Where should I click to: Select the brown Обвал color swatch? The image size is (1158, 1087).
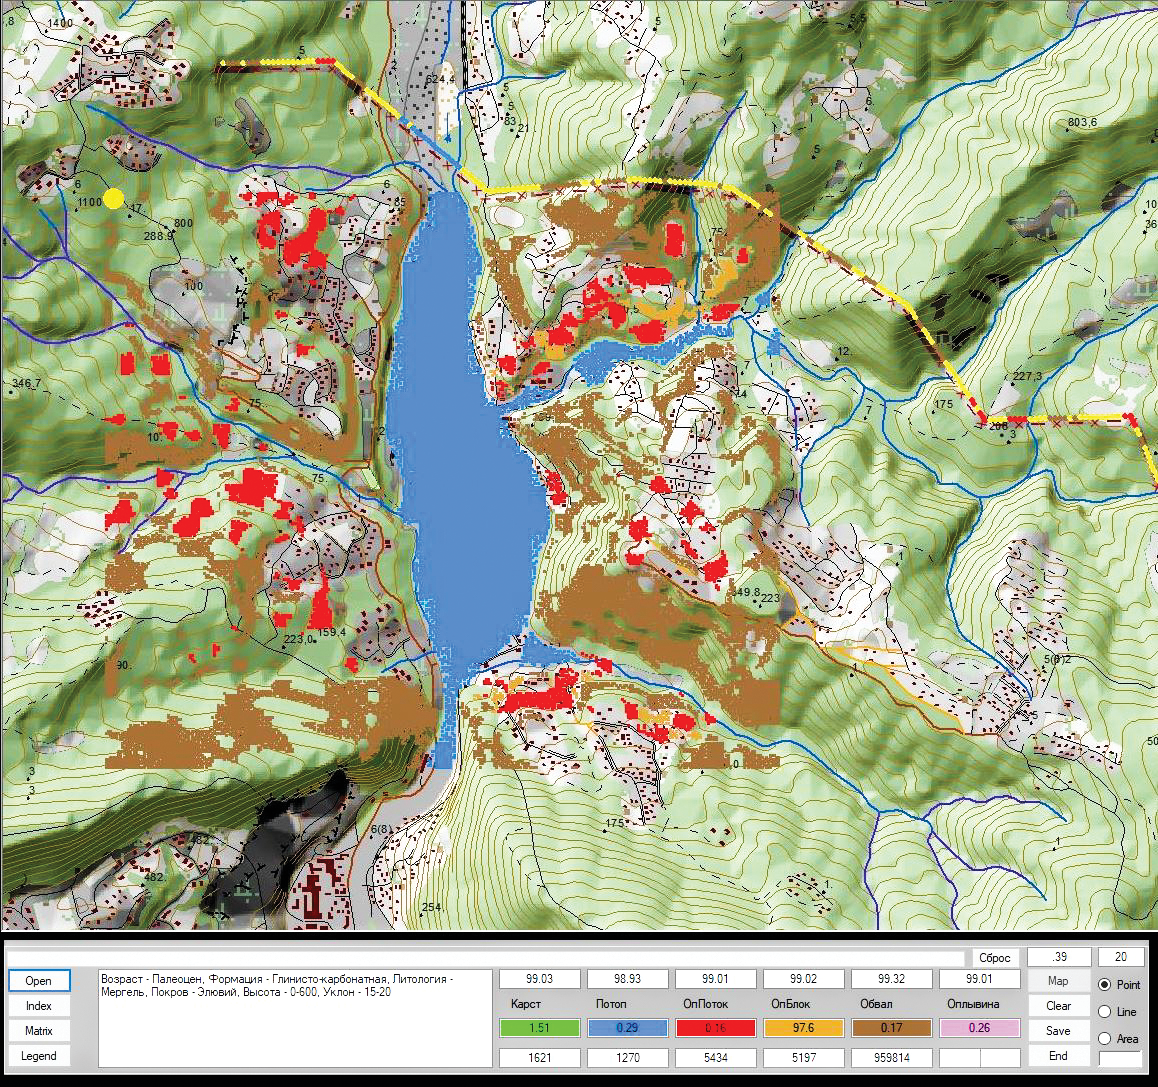tap(891, 1028)
